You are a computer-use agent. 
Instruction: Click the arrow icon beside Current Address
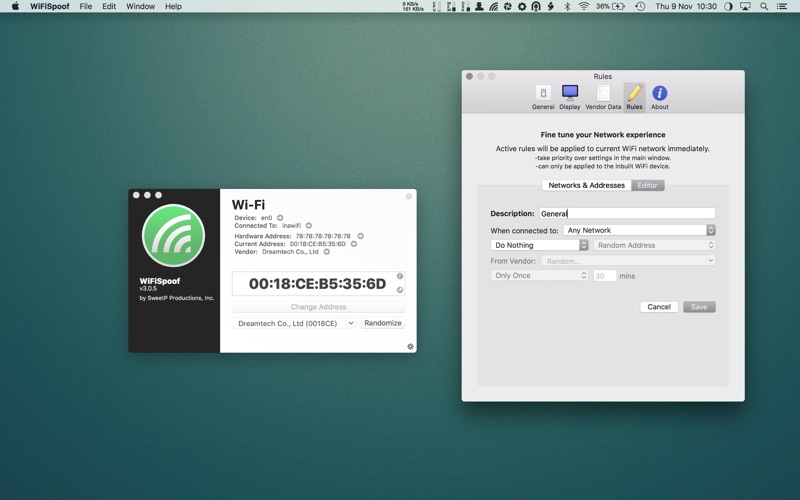pyautogui.click(x=354, y=244)
